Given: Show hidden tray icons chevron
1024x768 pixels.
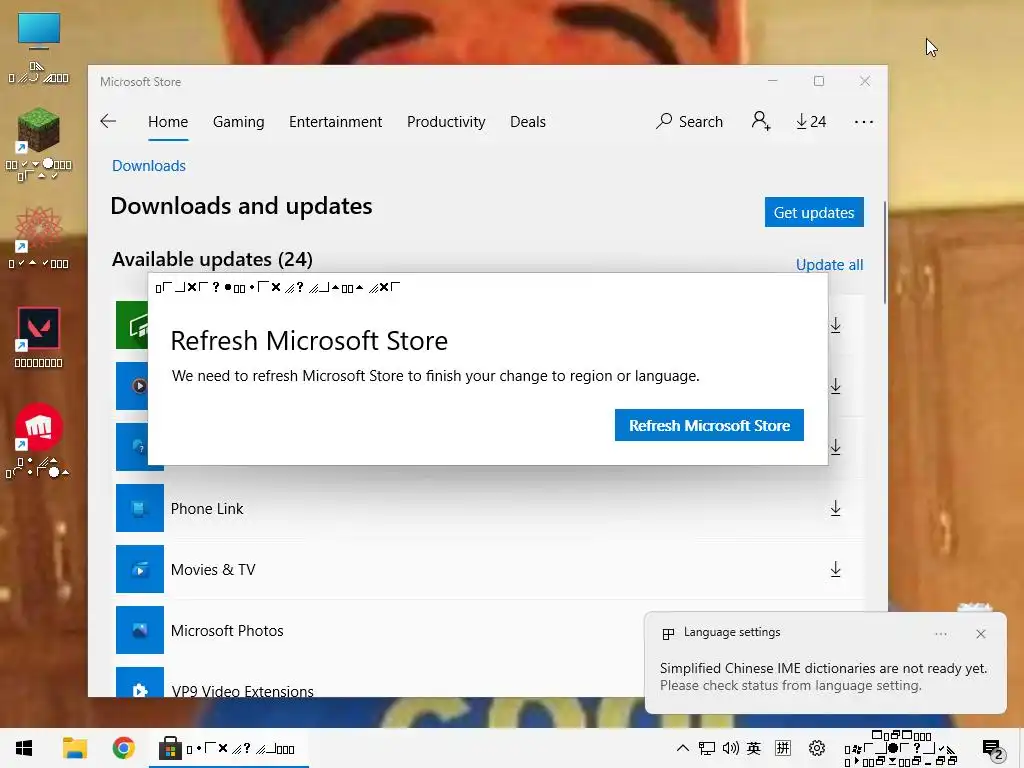Looking at the screenshot, I should tap(682, 748).
